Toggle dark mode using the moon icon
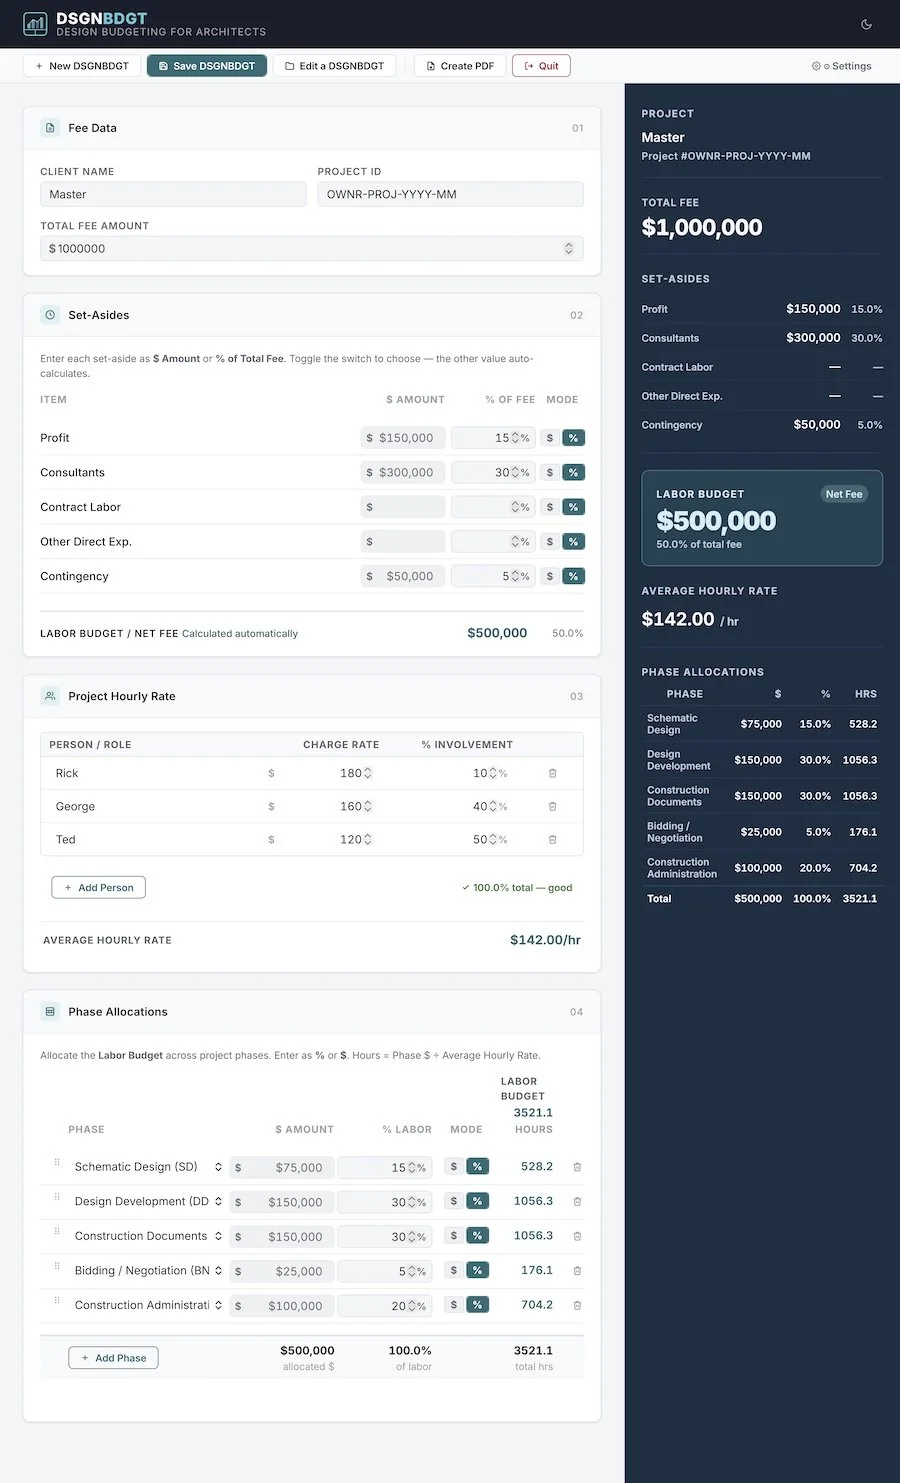 coord(865,23)
